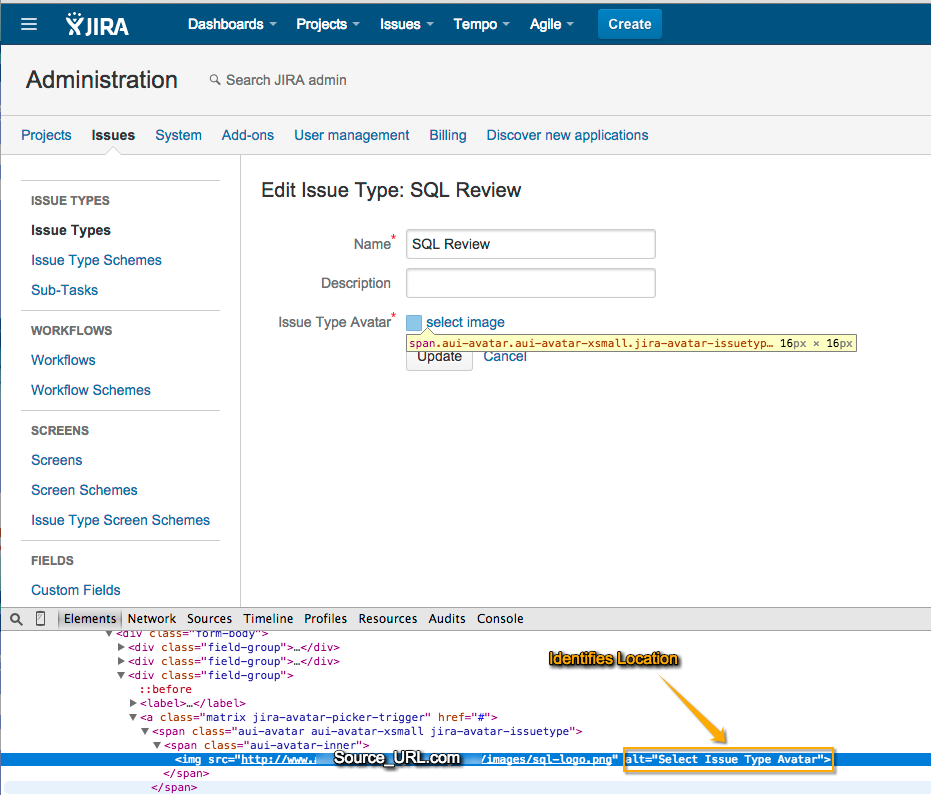
Task: Collapse the aui-avatar-inner span node
Action: (157, 746)
